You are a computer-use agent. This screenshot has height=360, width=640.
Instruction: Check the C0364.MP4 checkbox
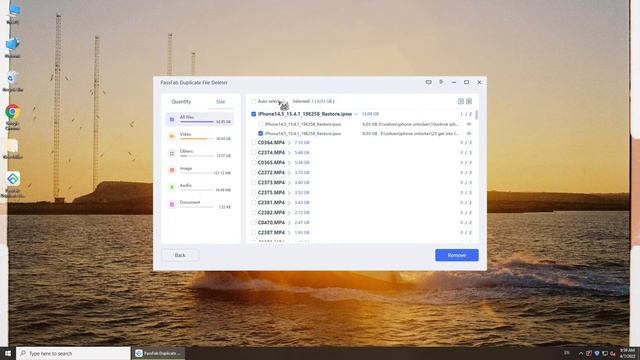(x=253, y=143)
